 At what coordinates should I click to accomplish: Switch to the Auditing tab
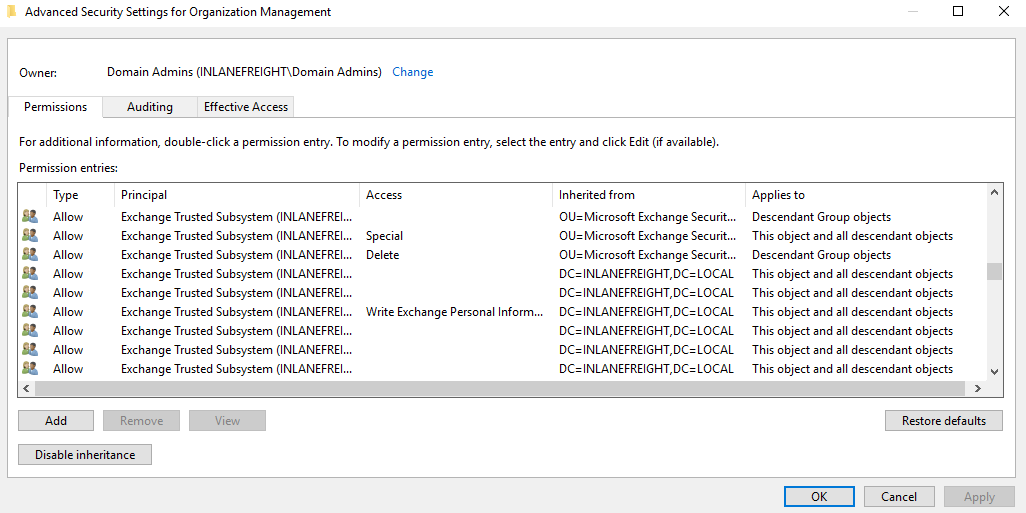149,107
